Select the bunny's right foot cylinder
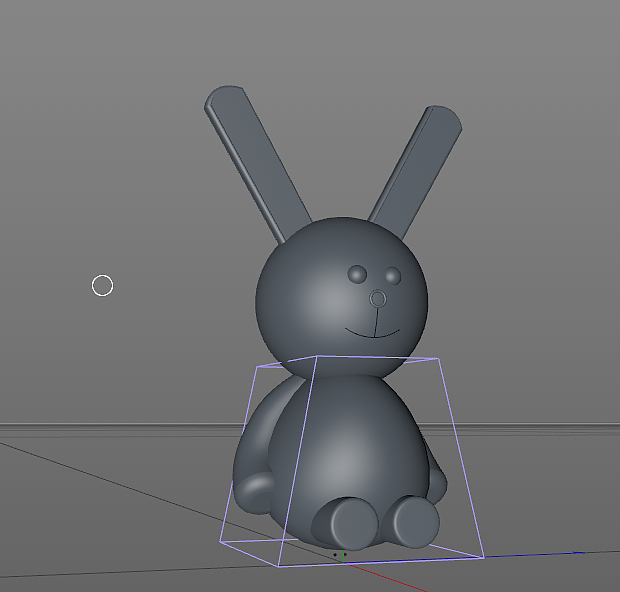This screenshot has width=620, height=592. click(415, 522)
